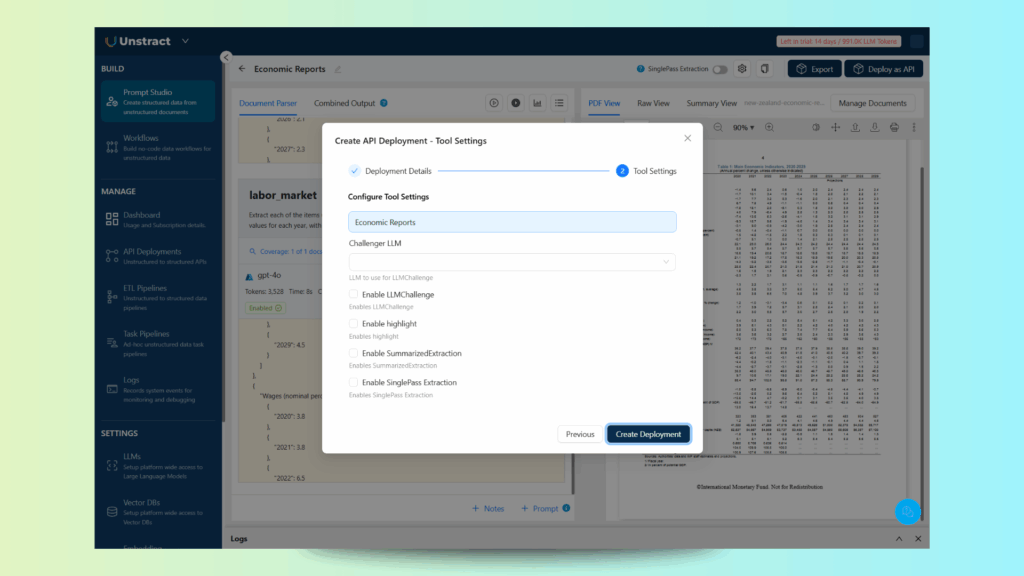Click the Create Deployment button
The width and height of the screenshot is (1024, 576).
648,434
